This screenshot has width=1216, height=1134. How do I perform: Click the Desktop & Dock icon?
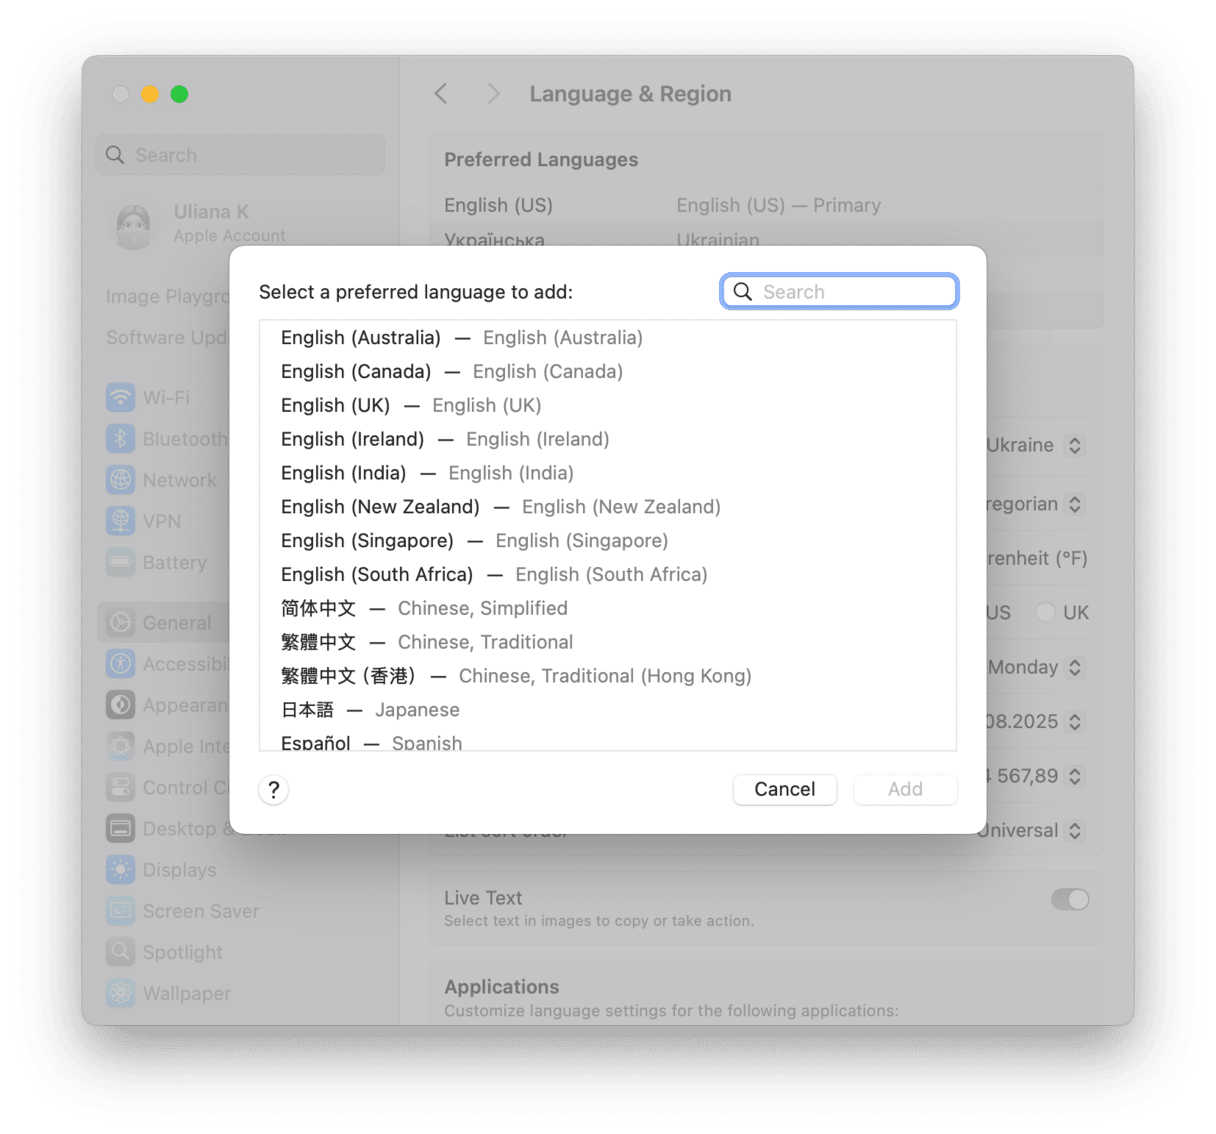[x=121, y=828]
